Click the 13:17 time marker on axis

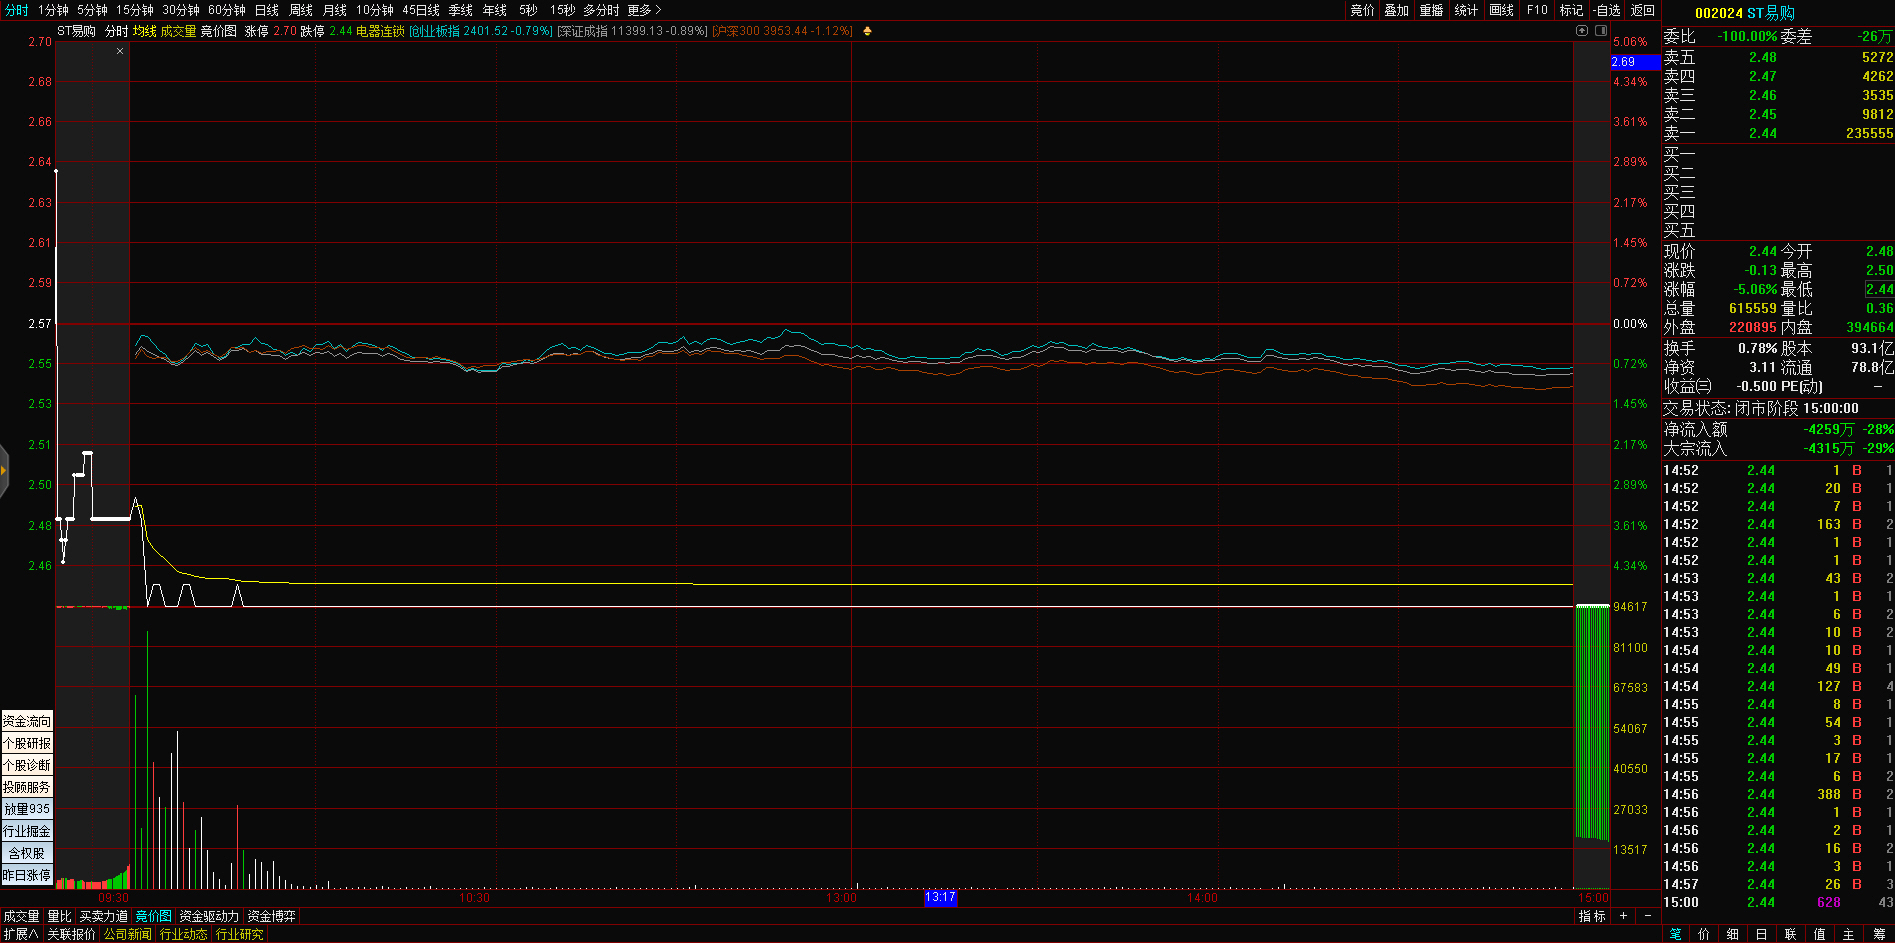pos(940,897)
